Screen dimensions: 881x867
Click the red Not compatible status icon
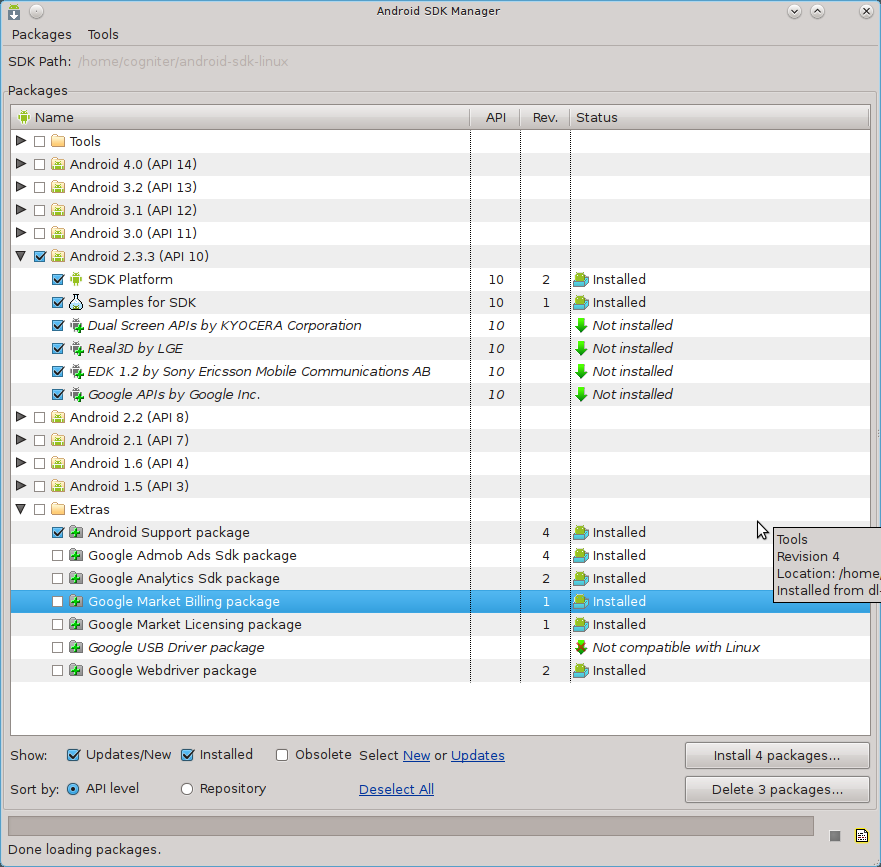coord(581,647)
